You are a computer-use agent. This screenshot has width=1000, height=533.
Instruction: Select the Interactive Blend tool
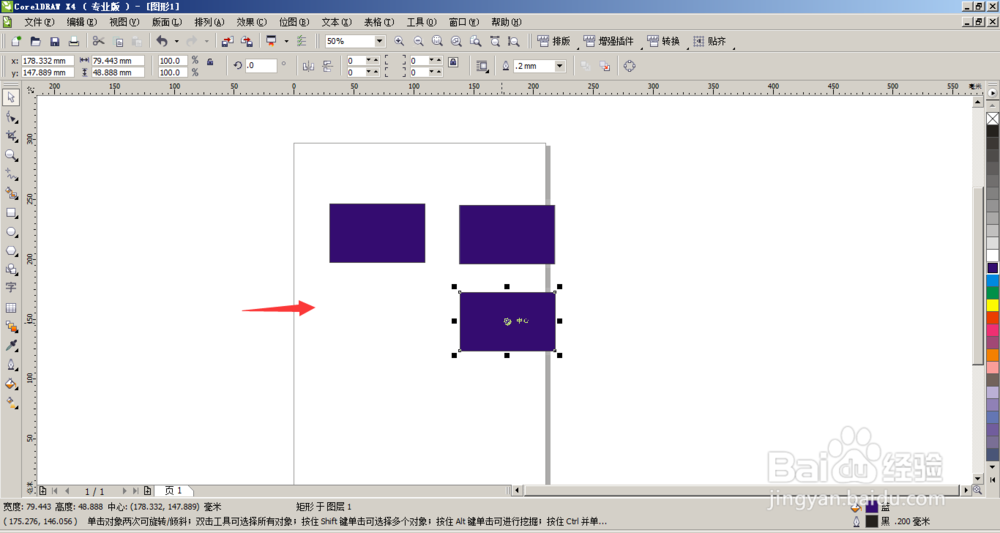coord(11,326)
